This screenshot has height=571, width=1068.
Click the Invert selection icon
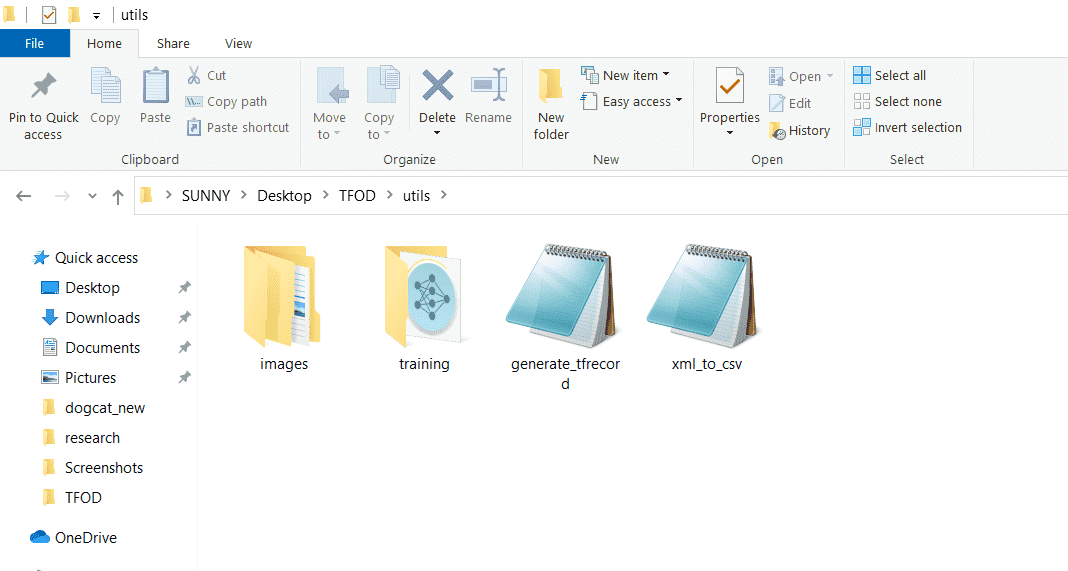coord(862,127)
